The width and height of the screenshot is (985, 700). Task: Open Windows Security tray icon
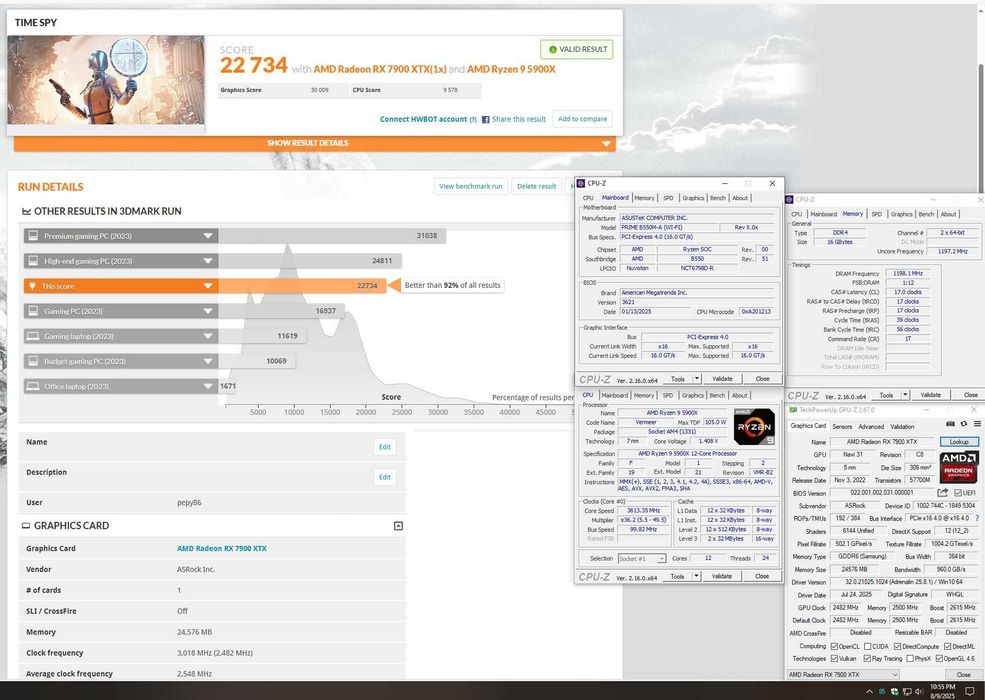point(895,691)
